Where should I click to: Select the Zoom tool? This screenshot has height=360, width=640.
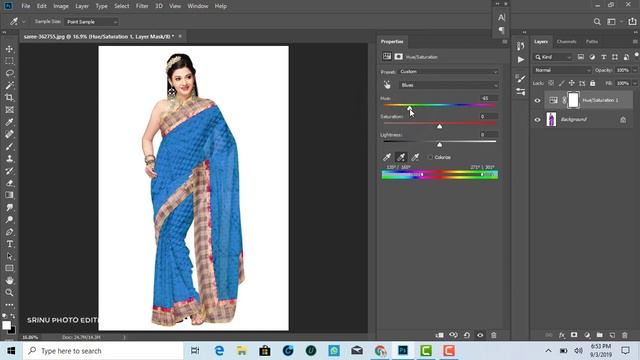tap(9, 293)
